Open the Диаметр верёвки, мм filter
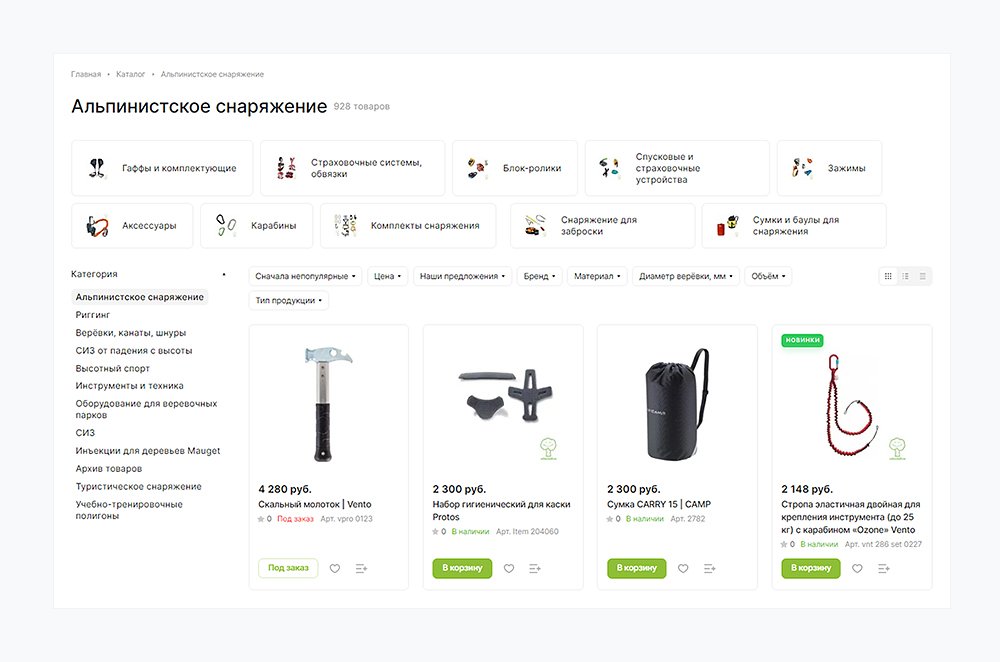This screenshot has height=662, width=1000. tap(686, 276)
